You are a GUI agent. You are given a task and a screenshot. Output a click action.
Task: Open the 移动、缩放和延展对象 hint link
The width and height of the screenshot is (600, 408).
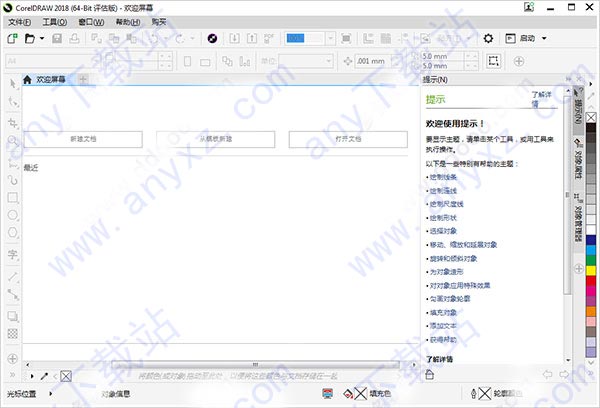[x=463, y=245]
